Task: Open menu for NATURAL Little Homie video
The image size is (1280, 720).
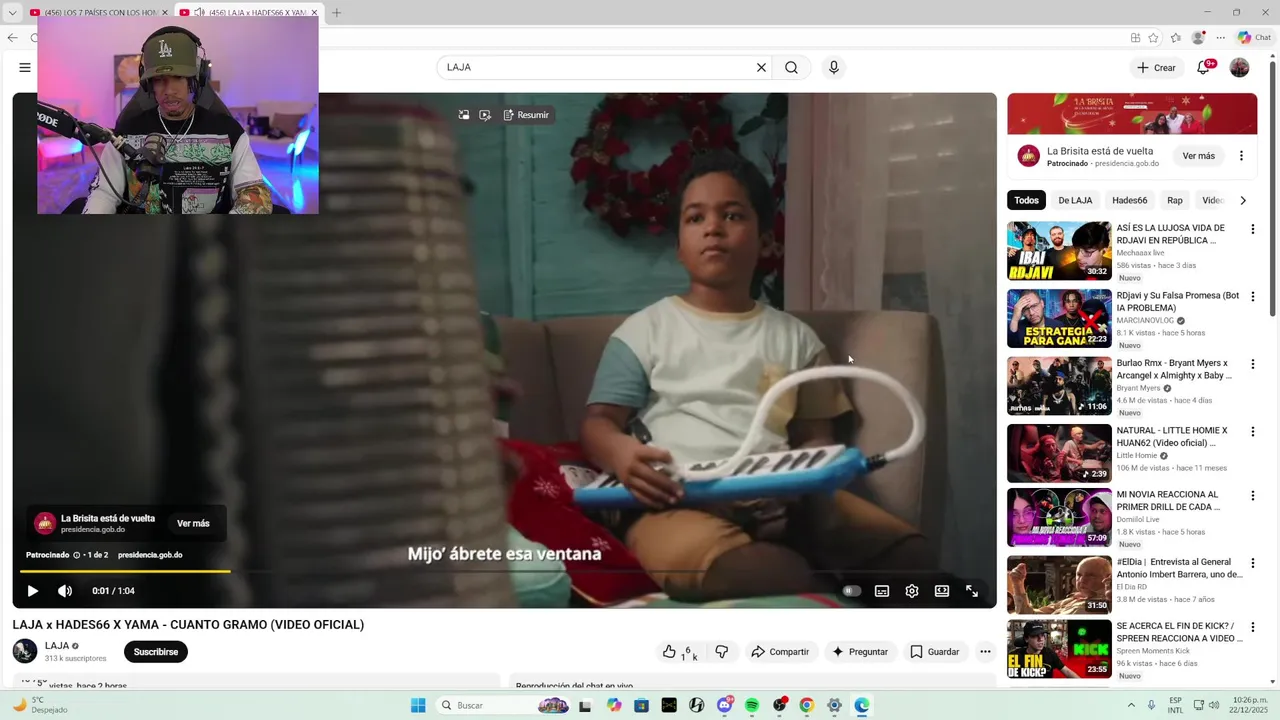Action: [x=1252, y=432]
